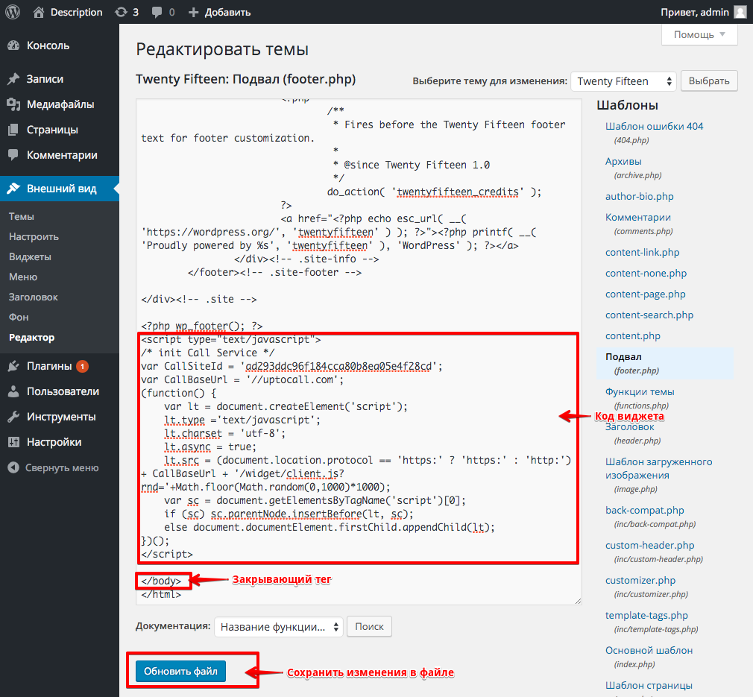753x697 pixels.
Task: Open template-tags.php template
Action: (646, 616)
